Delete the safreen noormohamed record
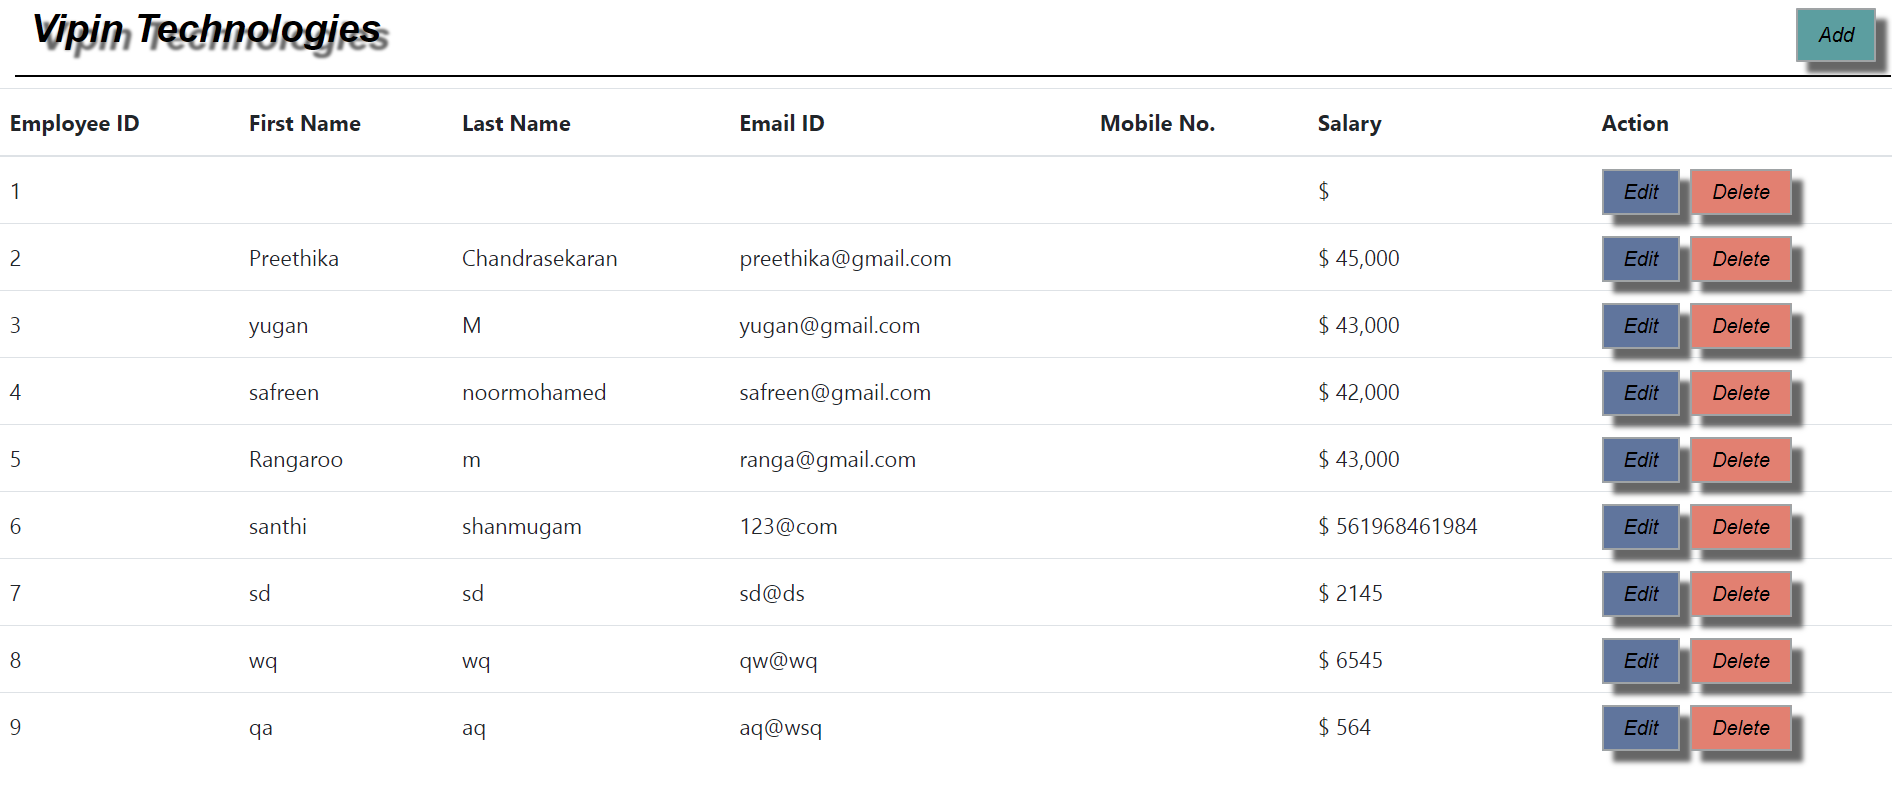This screenshot has height=808, width=1892. [1740, 392]
